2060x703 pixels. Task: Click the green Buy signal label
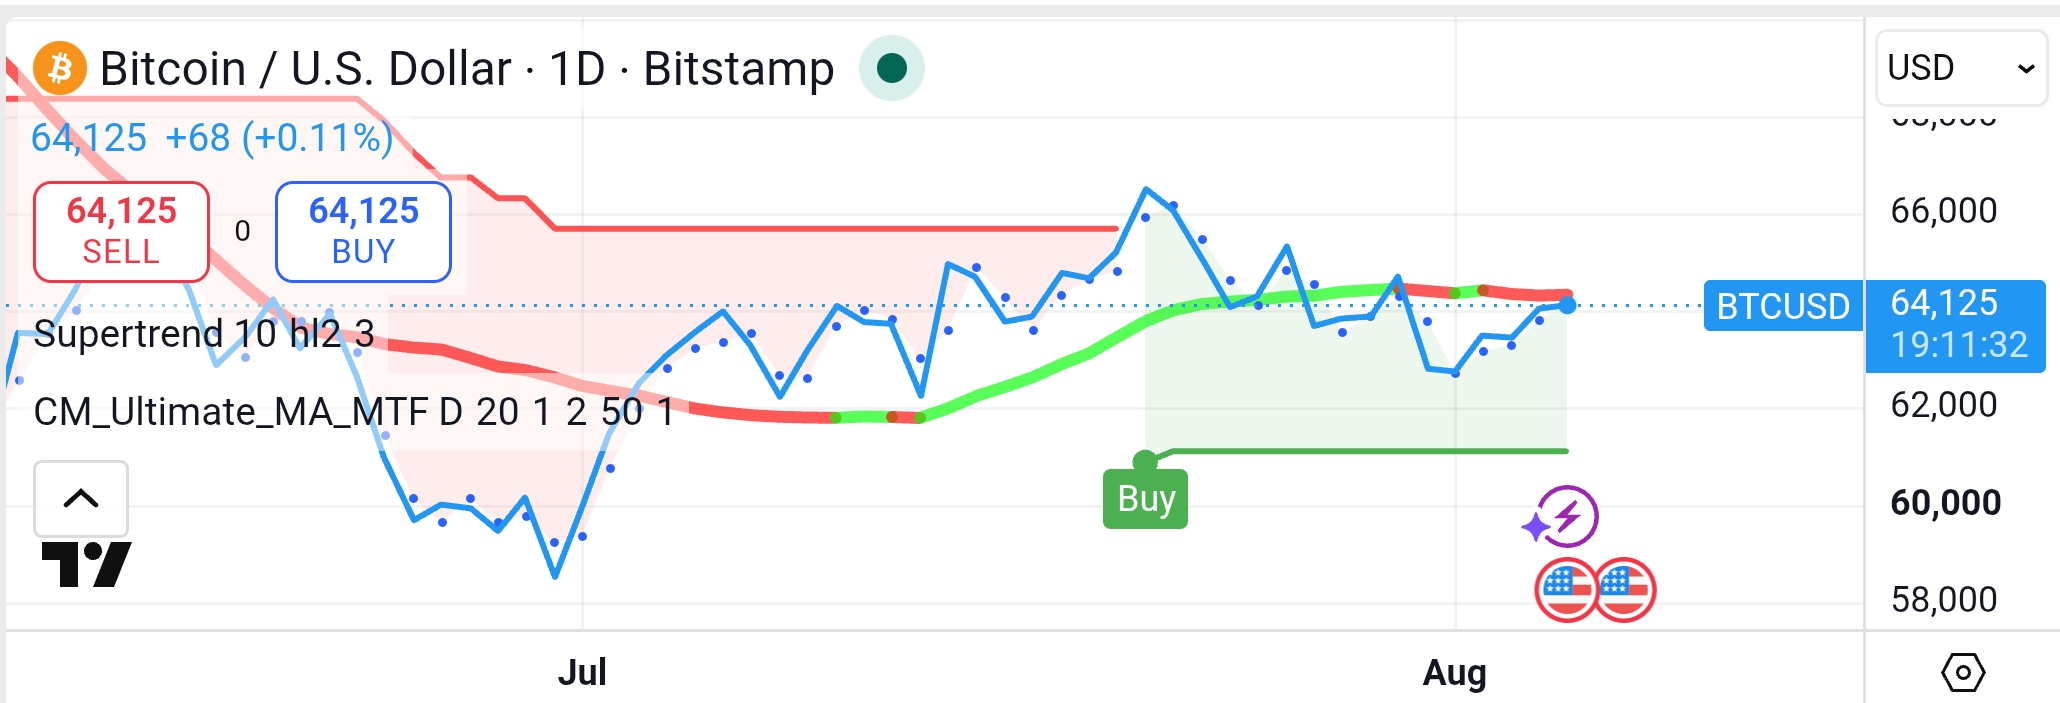(1145, 498)
